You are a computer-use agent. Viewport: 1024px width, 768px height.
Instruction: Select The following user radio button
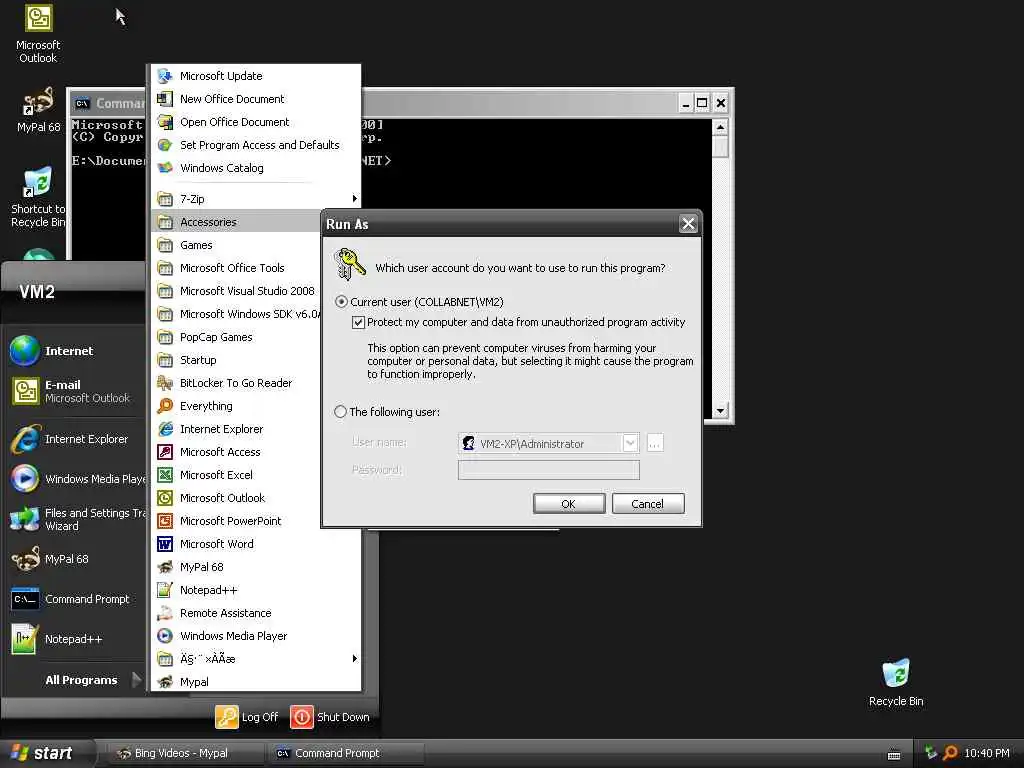pyautogui.click(x=340, y=411)
